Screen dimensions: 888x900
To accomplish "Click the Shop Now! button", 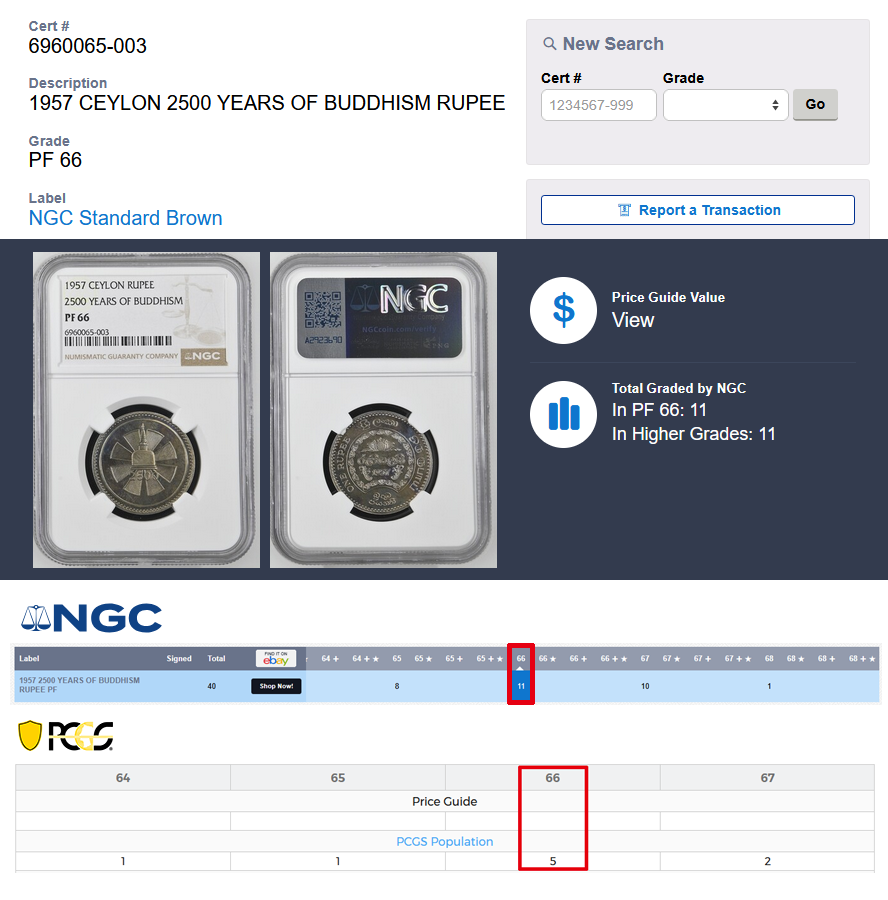I will pyautogui.click(x=276, y=686).
